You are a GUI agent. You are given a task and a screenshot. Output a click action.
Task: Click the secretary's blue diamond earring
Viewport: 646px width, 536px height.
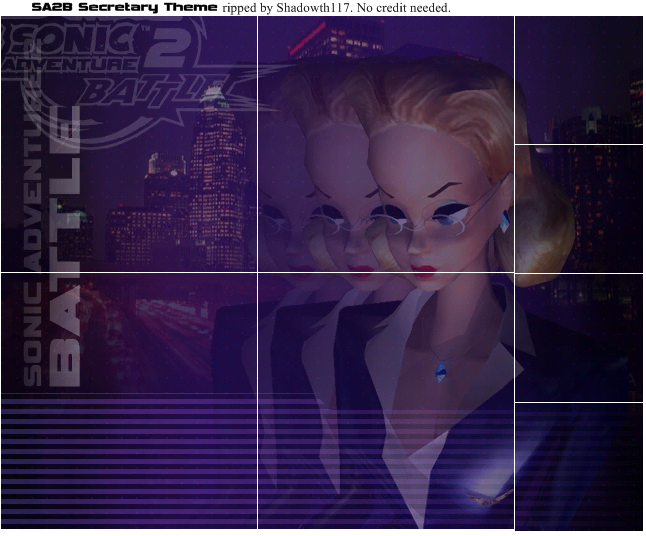507,218
